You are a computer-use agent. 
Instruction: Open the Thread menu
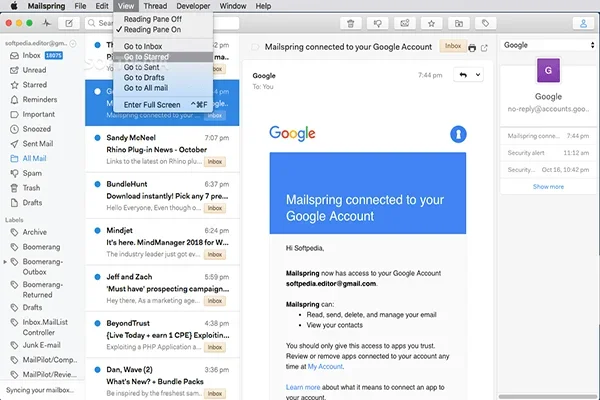point(155,6)
